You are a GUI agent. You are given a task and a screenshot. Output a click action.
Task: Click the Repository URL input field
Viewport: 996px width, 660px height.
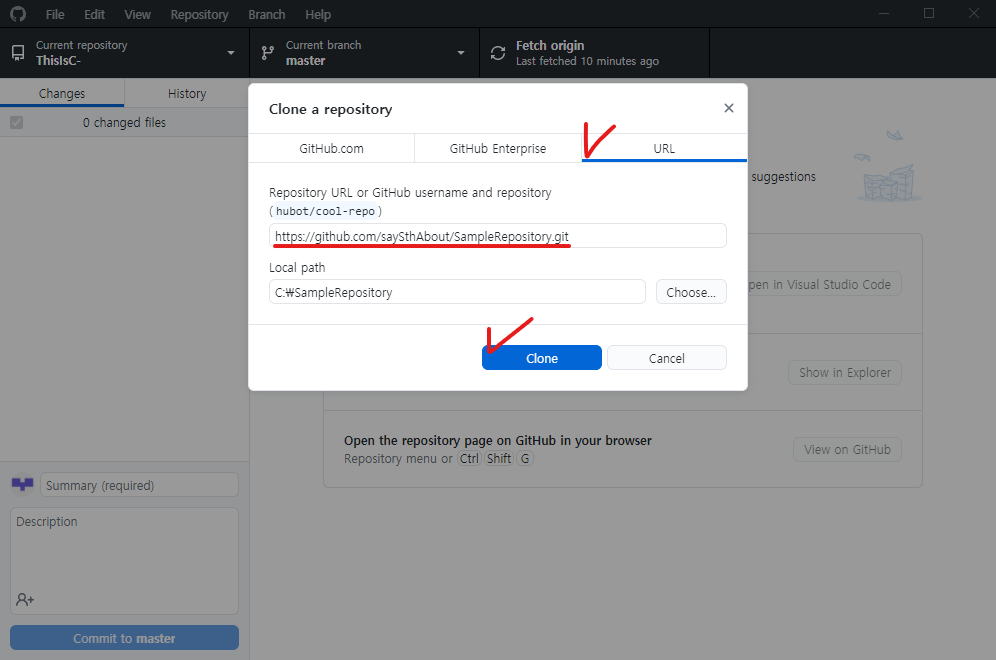(x=497, y=236)
